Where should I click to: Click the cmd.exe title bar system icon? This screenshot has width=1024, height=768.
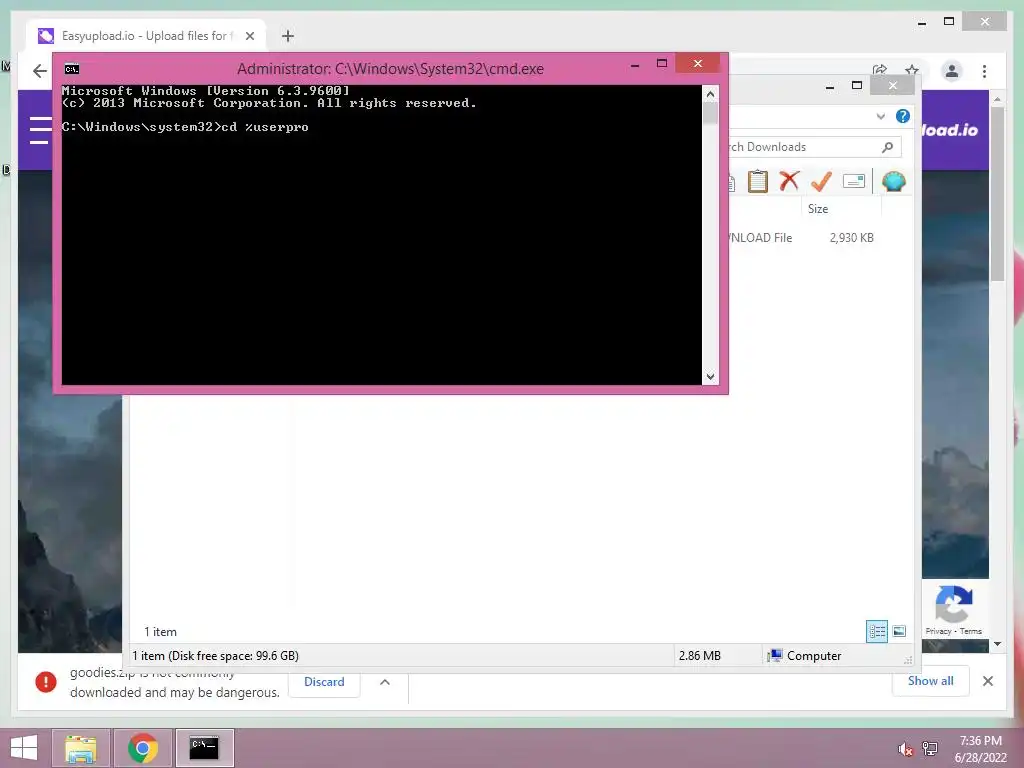tap(72, 69)
